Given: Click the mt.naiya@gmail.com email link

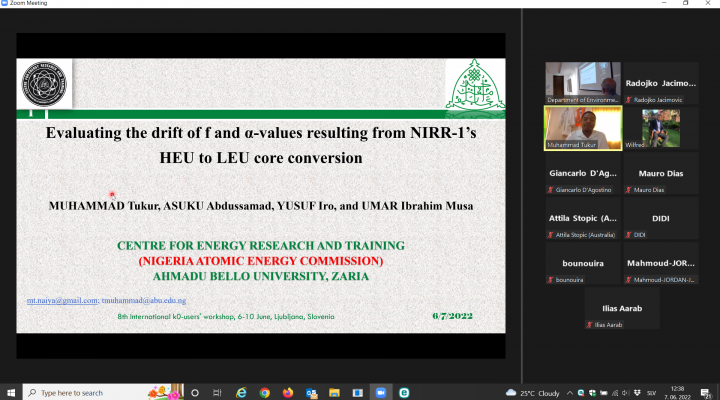Looking at the screenshot, I should [x=62, y=300].
